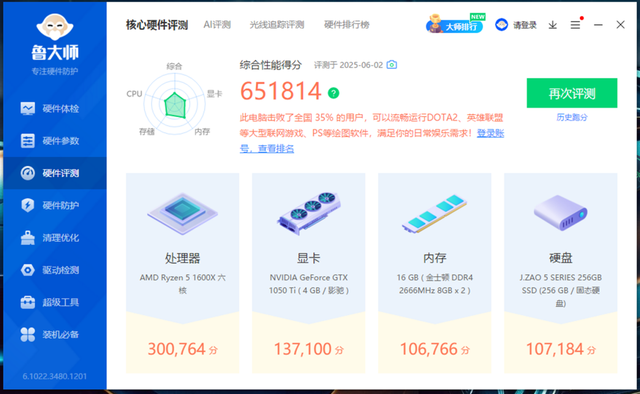640x394 pixels.
Task: Click memory score 106,766 分
Action: (435, 349)
